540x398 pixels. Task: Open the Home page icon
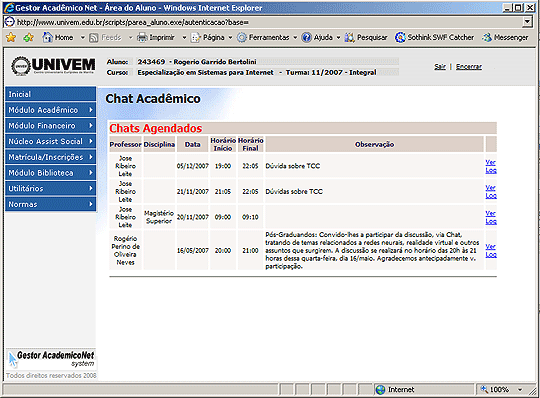(47, 37)
